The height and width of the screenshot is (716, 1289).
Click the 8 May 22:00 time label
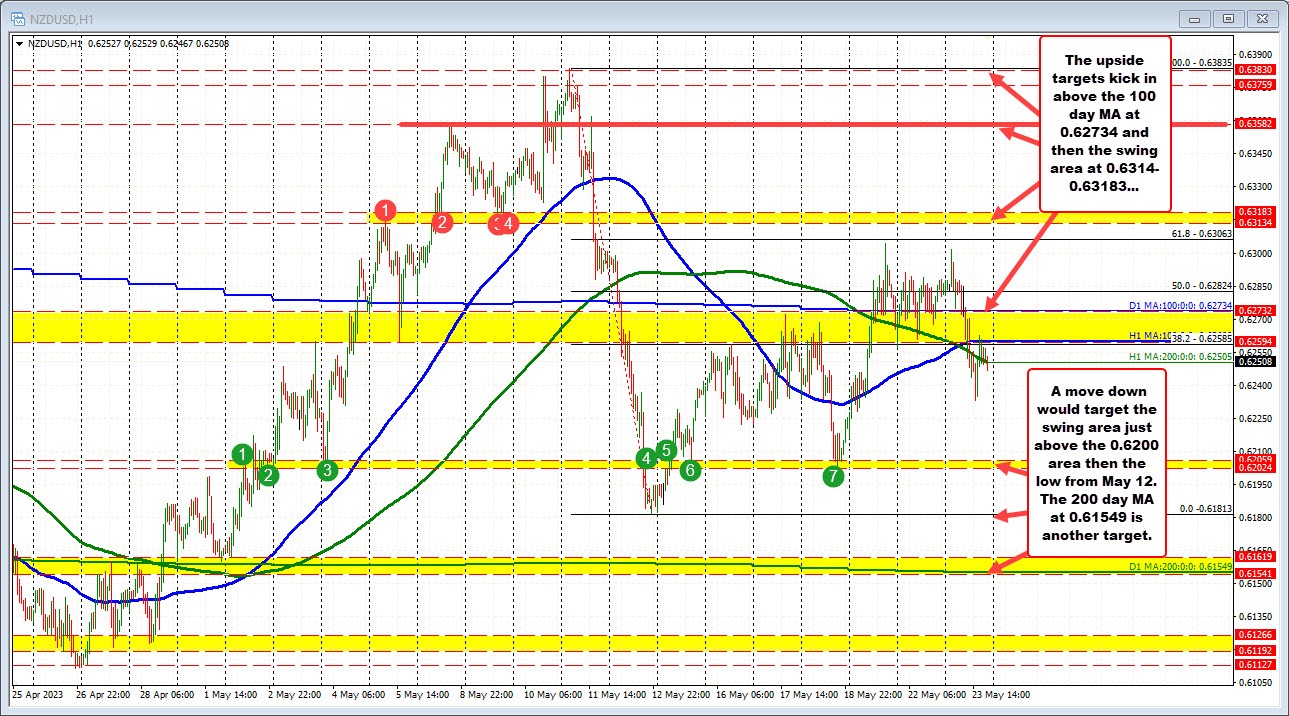click(x=487, y=694)
